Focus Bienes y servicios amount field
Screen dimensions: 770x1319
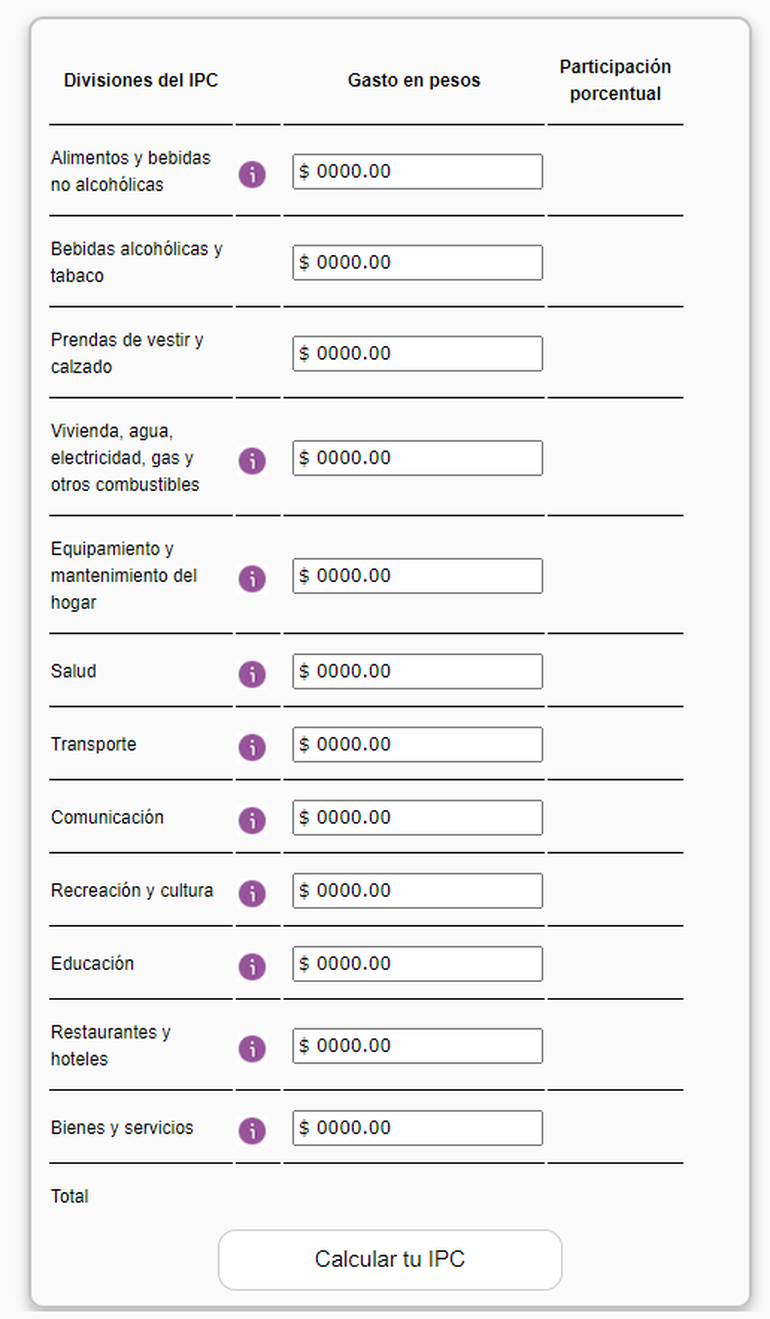pos(418,1127)
